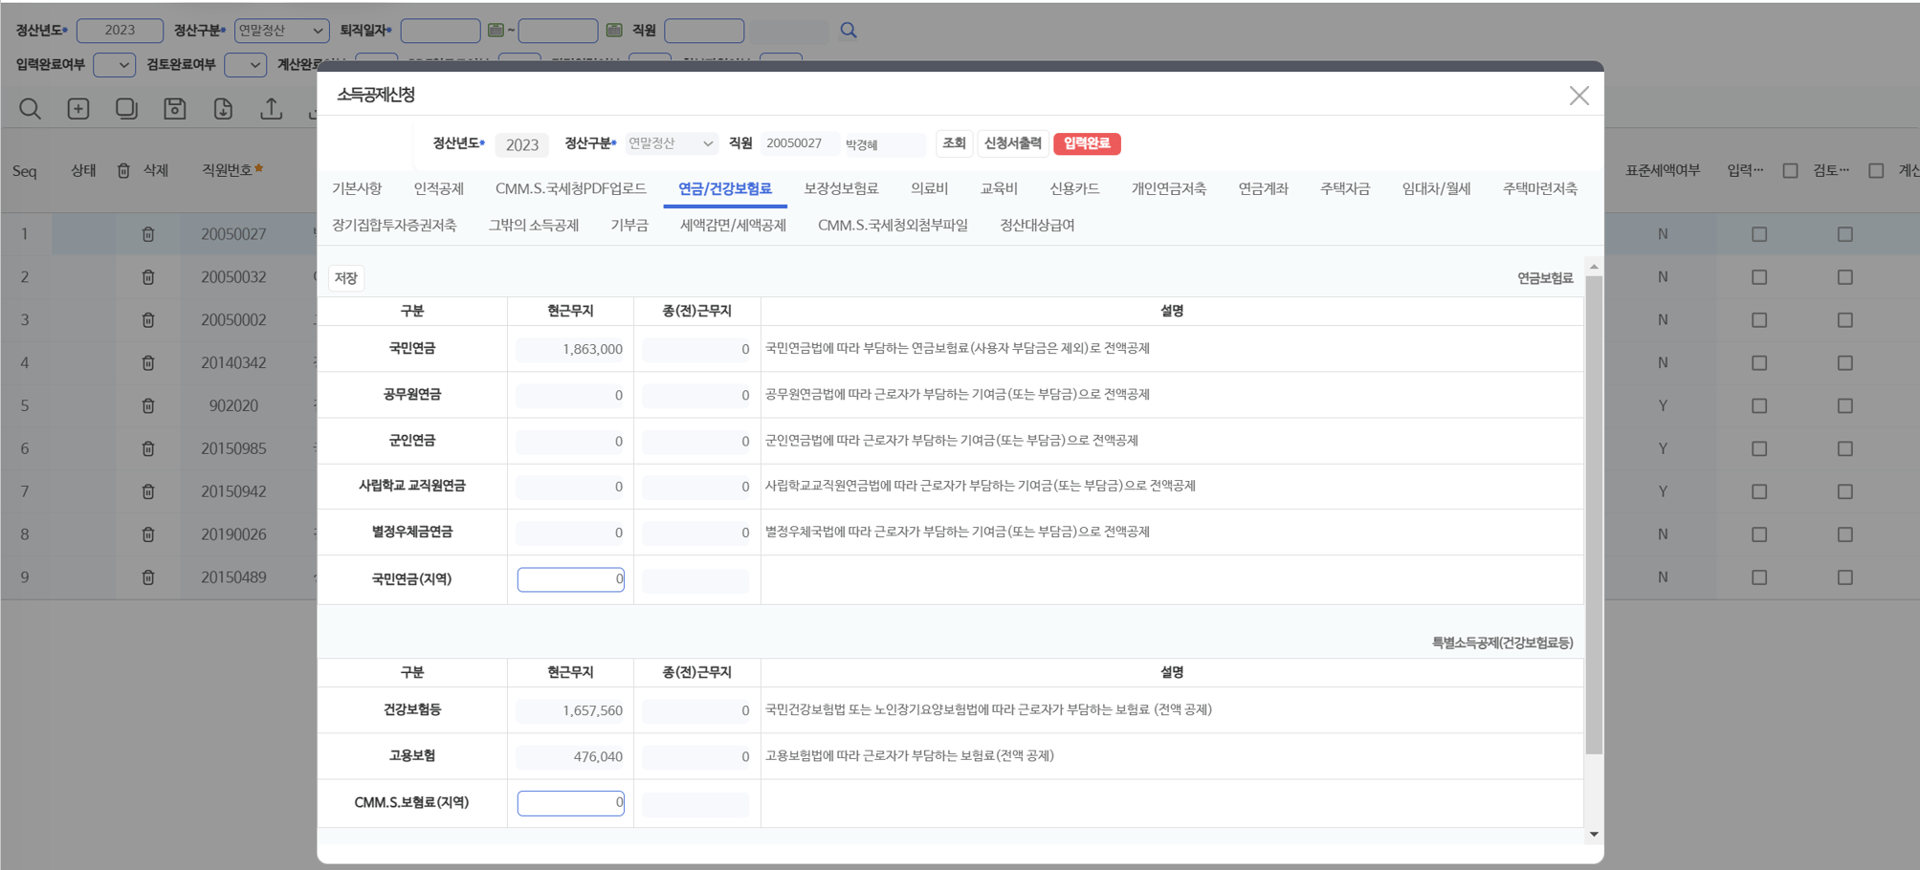This screenshot has width=1920, height=870.
Task: Click the search magnifier icon beside 직원 field
Action: [848, 30]
